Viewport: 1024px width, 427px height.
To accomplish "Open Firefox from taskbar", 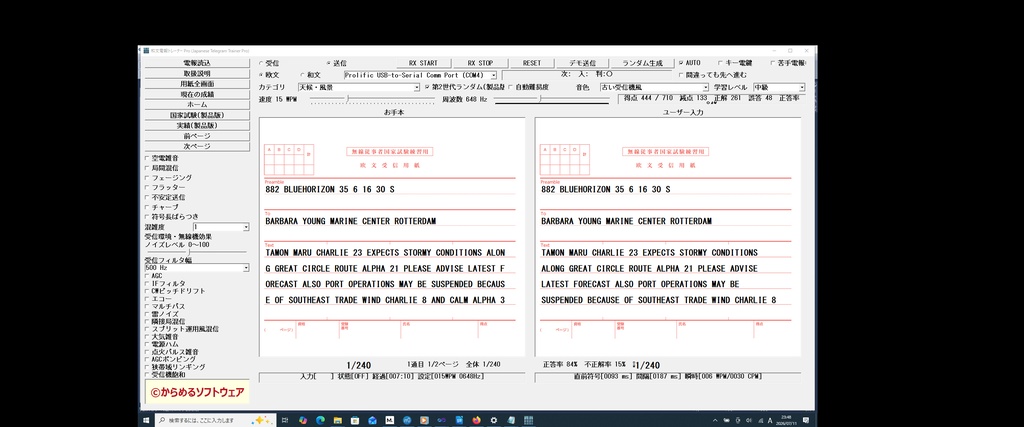I will (476, 420).
